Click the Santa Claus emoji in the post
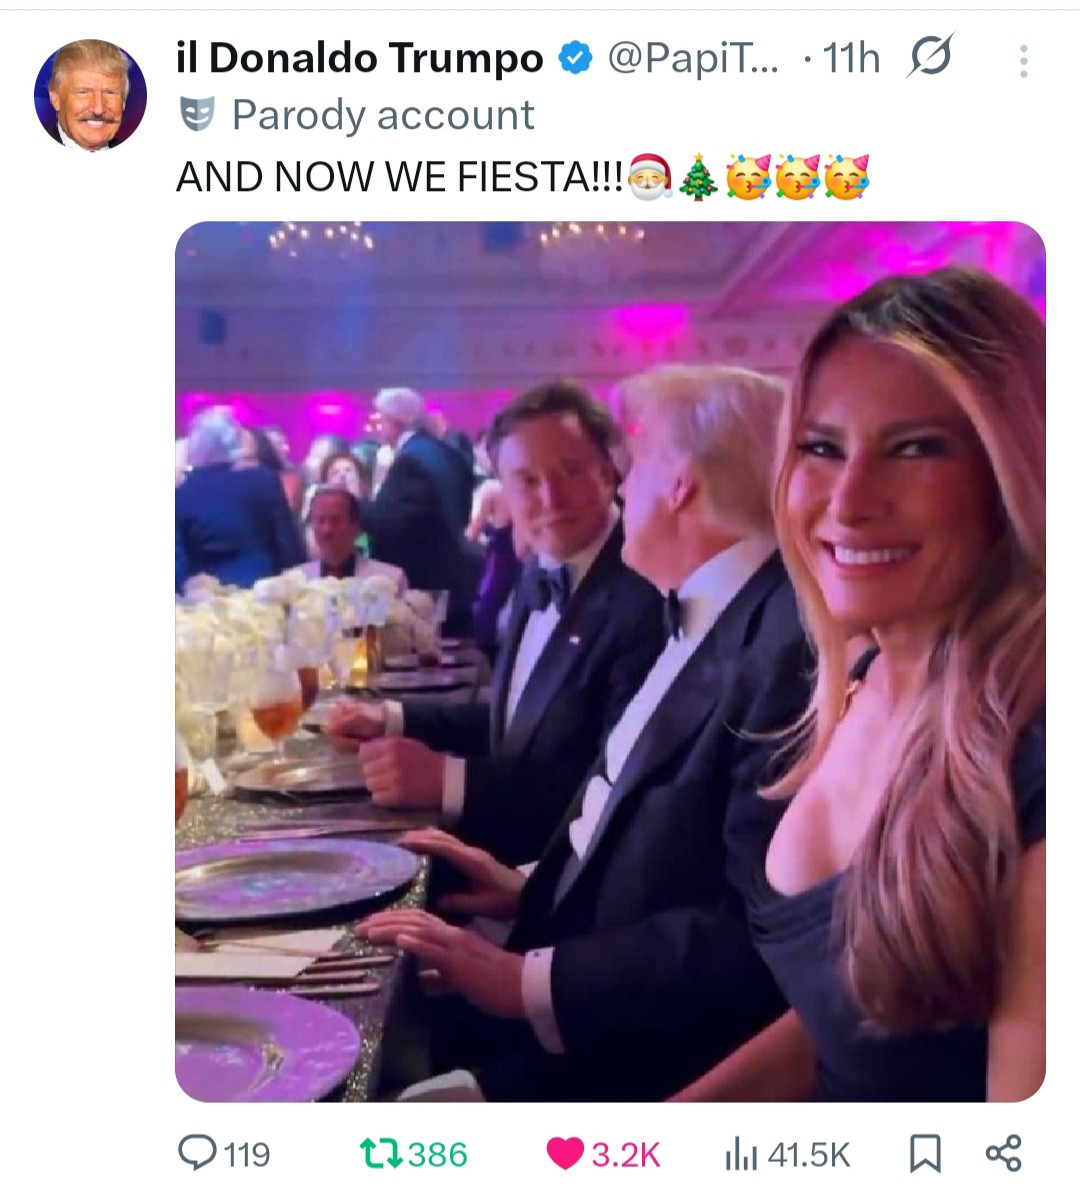Viewport: 1080px width, 1190px height. point(651,177)
